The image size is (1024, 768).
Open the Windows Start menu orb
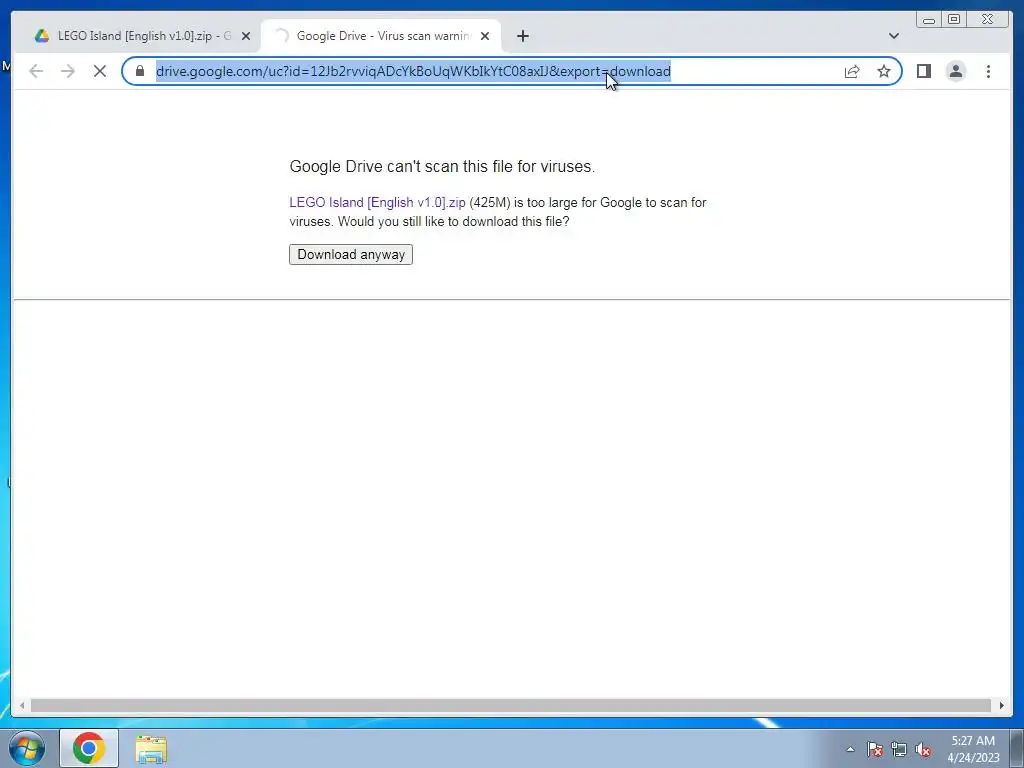coord(27,748)
